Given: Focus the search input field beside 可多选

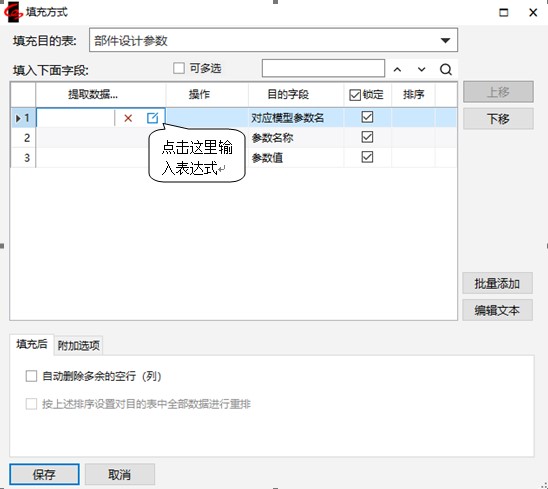Looking at the screenshot, I should (x=323, y=68).
